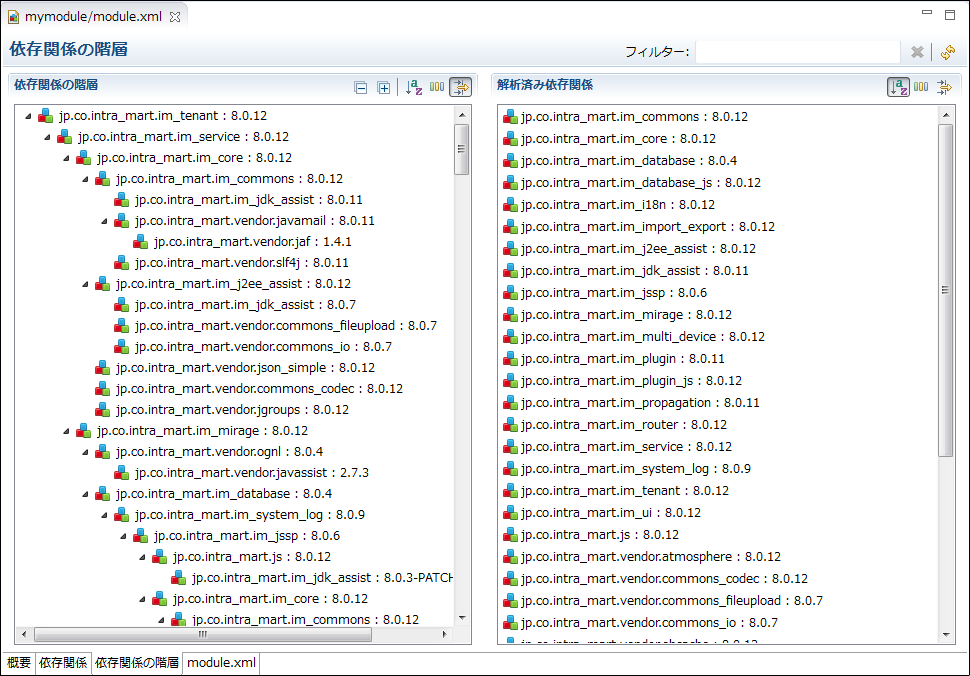Click the im_database 8.0.4 module icon in resolved list
The width and height of the screenshot is (970, 676).
[x=510, y=161]
